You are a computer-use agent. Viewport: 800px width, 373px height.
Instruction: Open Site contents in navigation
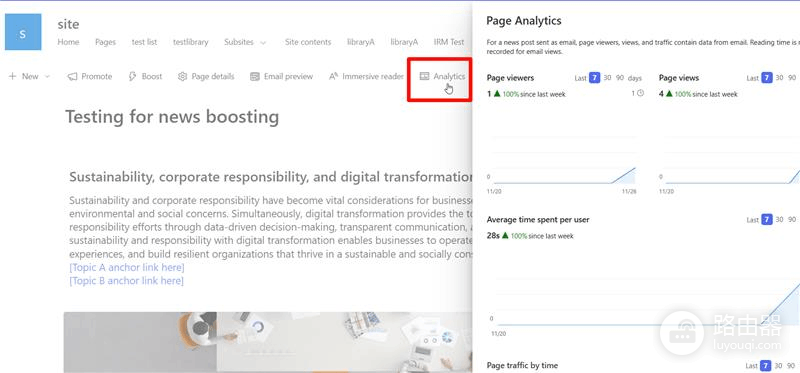point(308,42)
